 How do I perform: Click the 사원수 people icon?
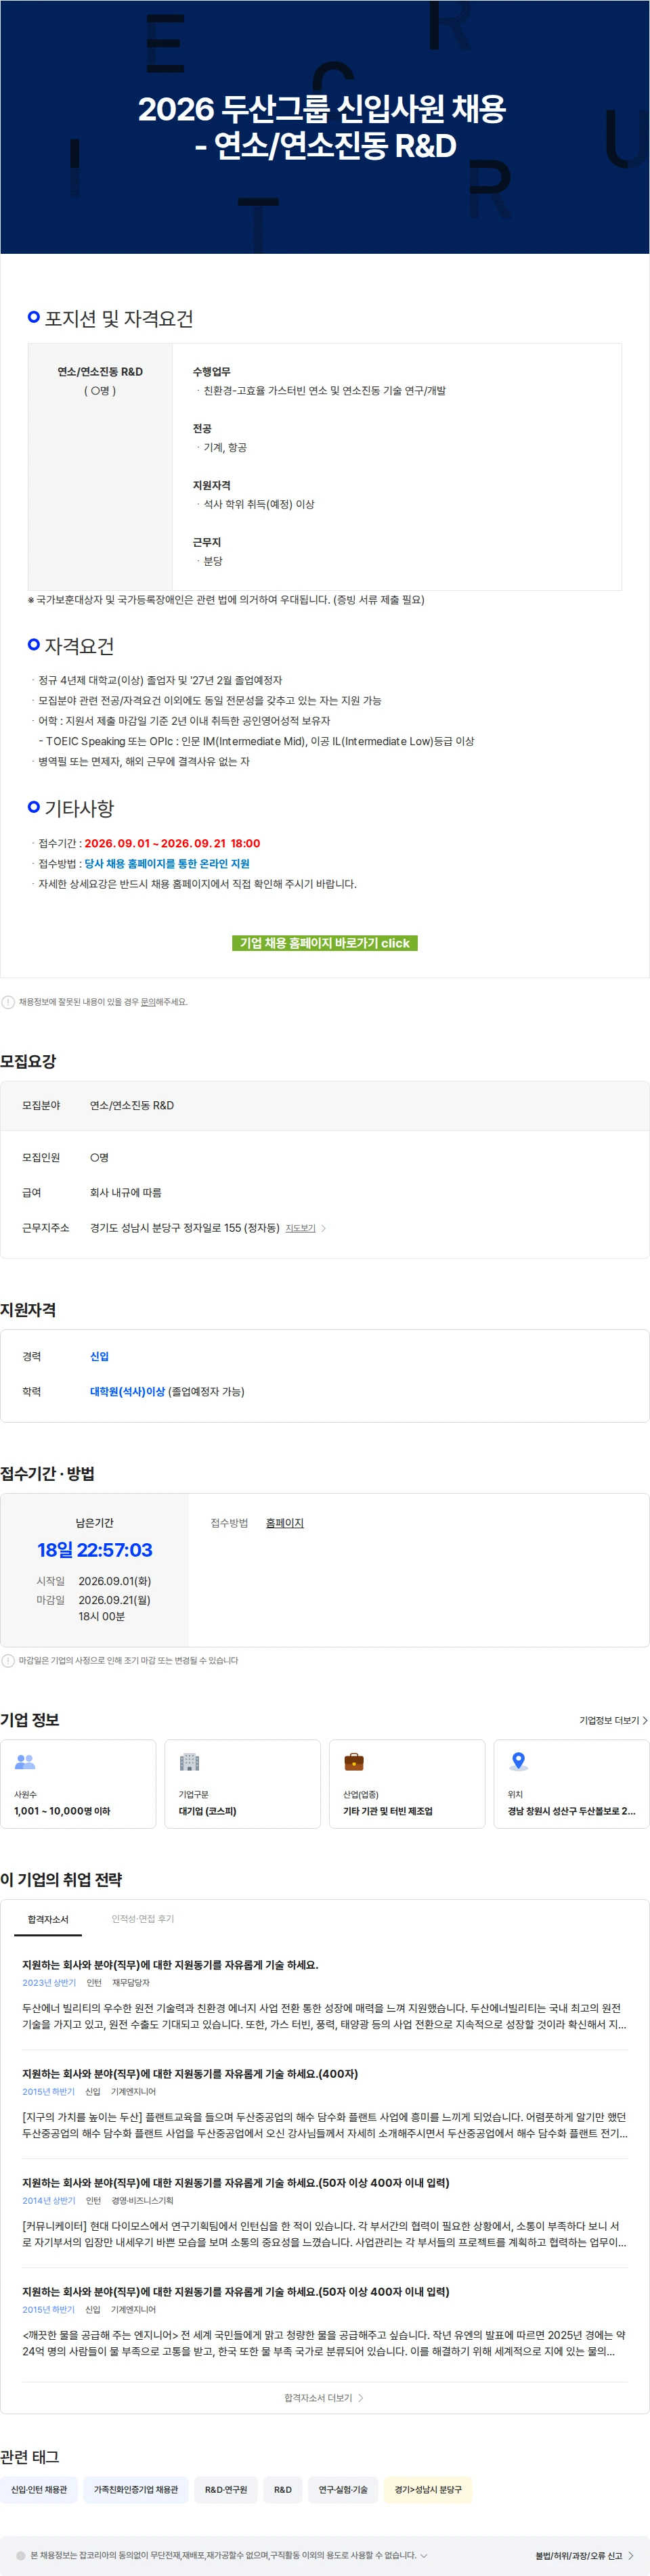coord(25,1762)
